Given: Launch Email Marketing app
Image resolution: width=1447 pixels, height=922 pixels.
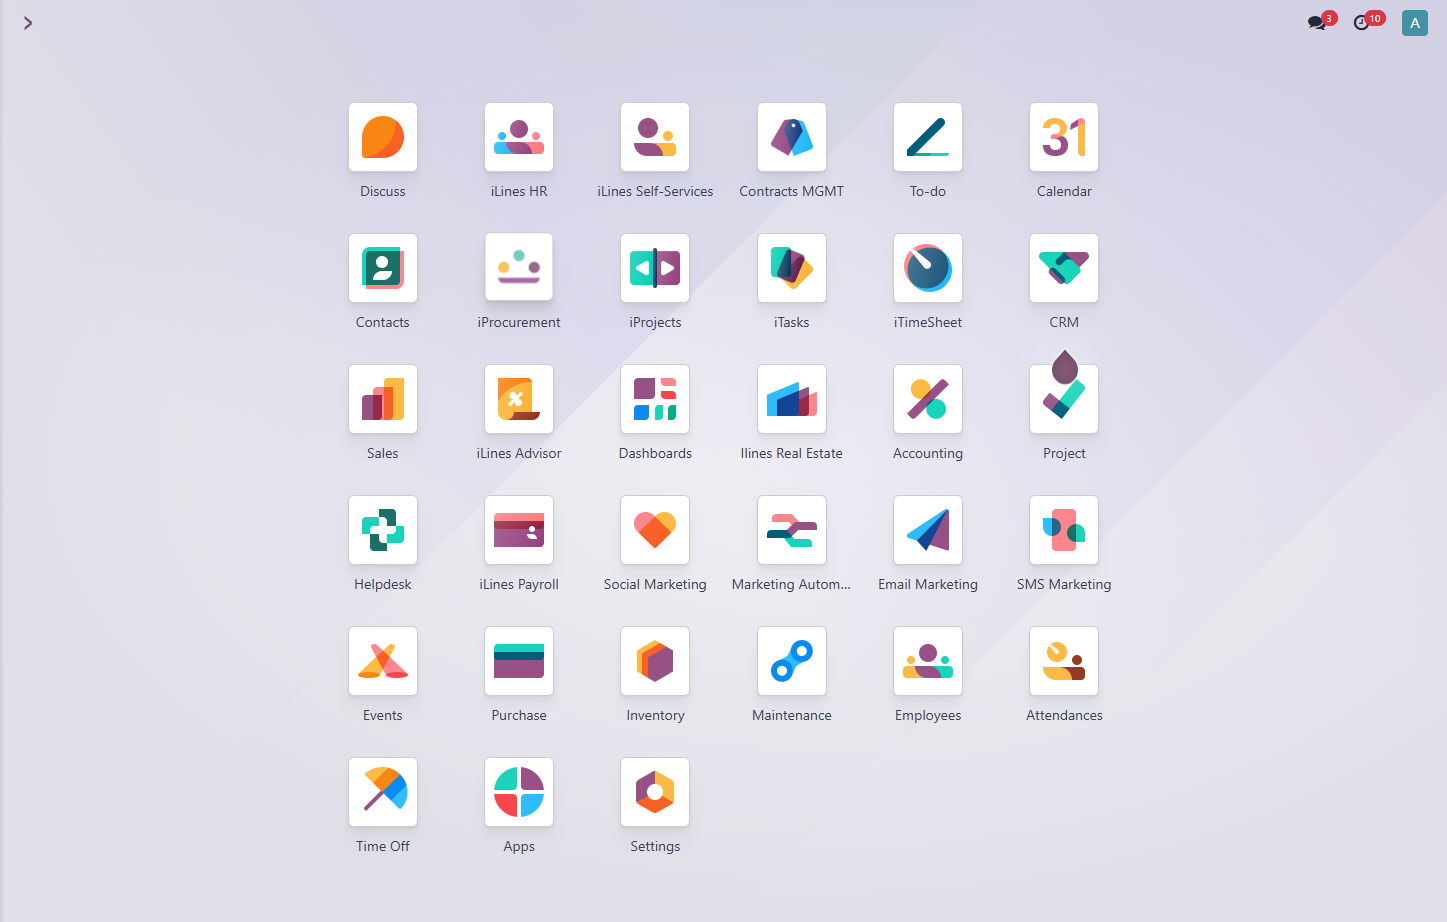Looking at the screenshot, I should click(928, 530).
